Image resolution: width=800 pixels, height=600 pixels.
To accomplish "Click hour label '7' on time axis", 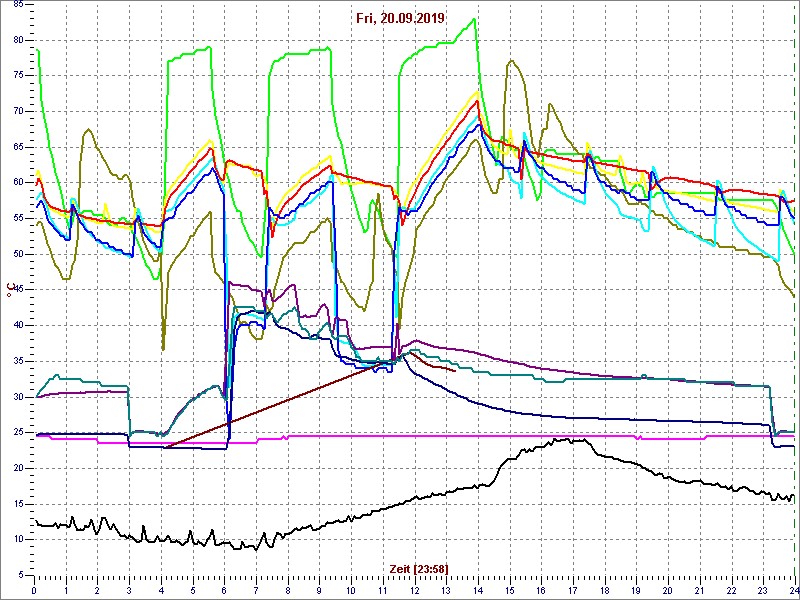I will pyautogui.click(x=256, y=591).
